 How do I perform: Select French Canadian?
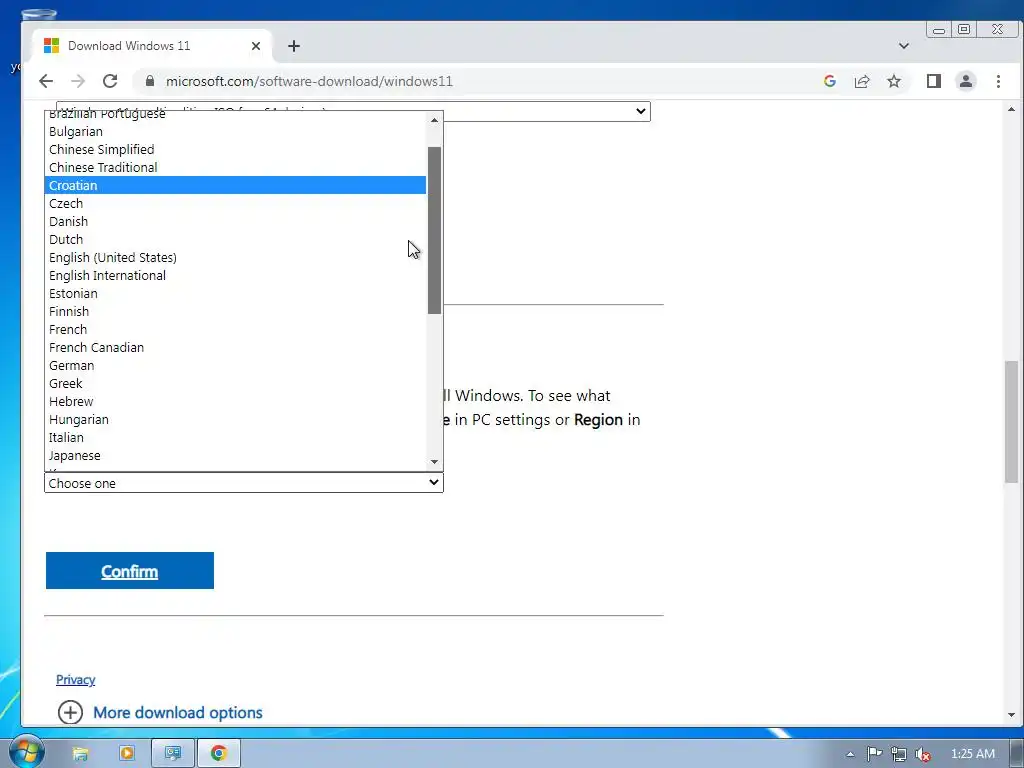[235, 347]
